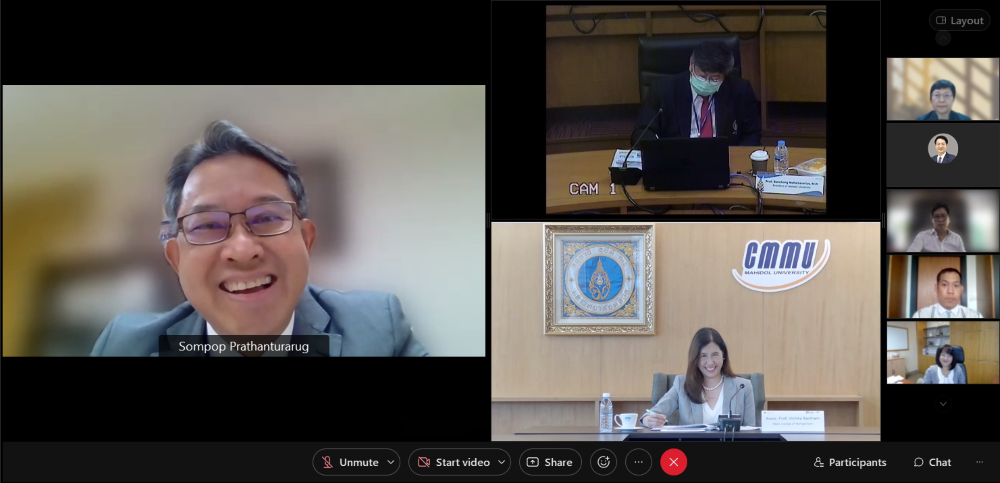Select the avatar-only participant thumbnail
1000x483 pixels.
942,155
